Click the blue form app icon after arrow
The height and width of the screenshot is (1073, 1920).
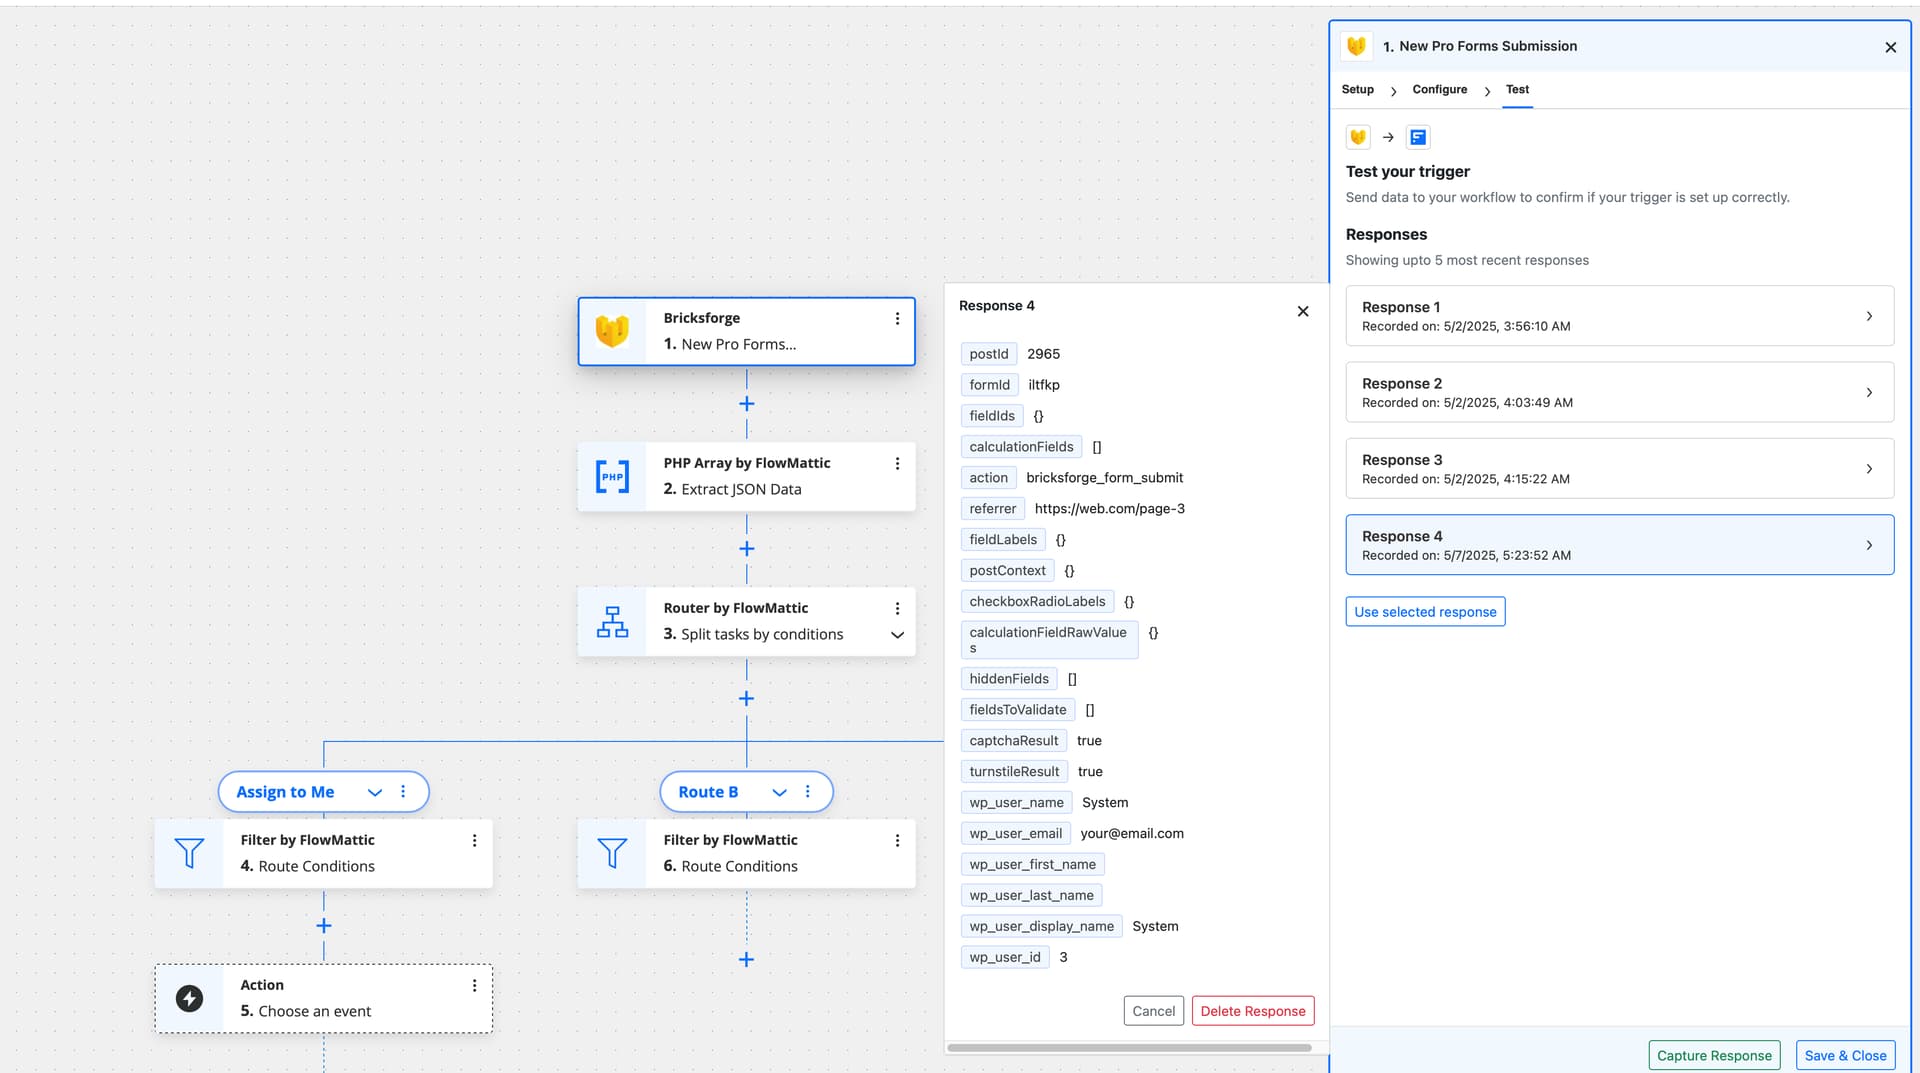1418,137
